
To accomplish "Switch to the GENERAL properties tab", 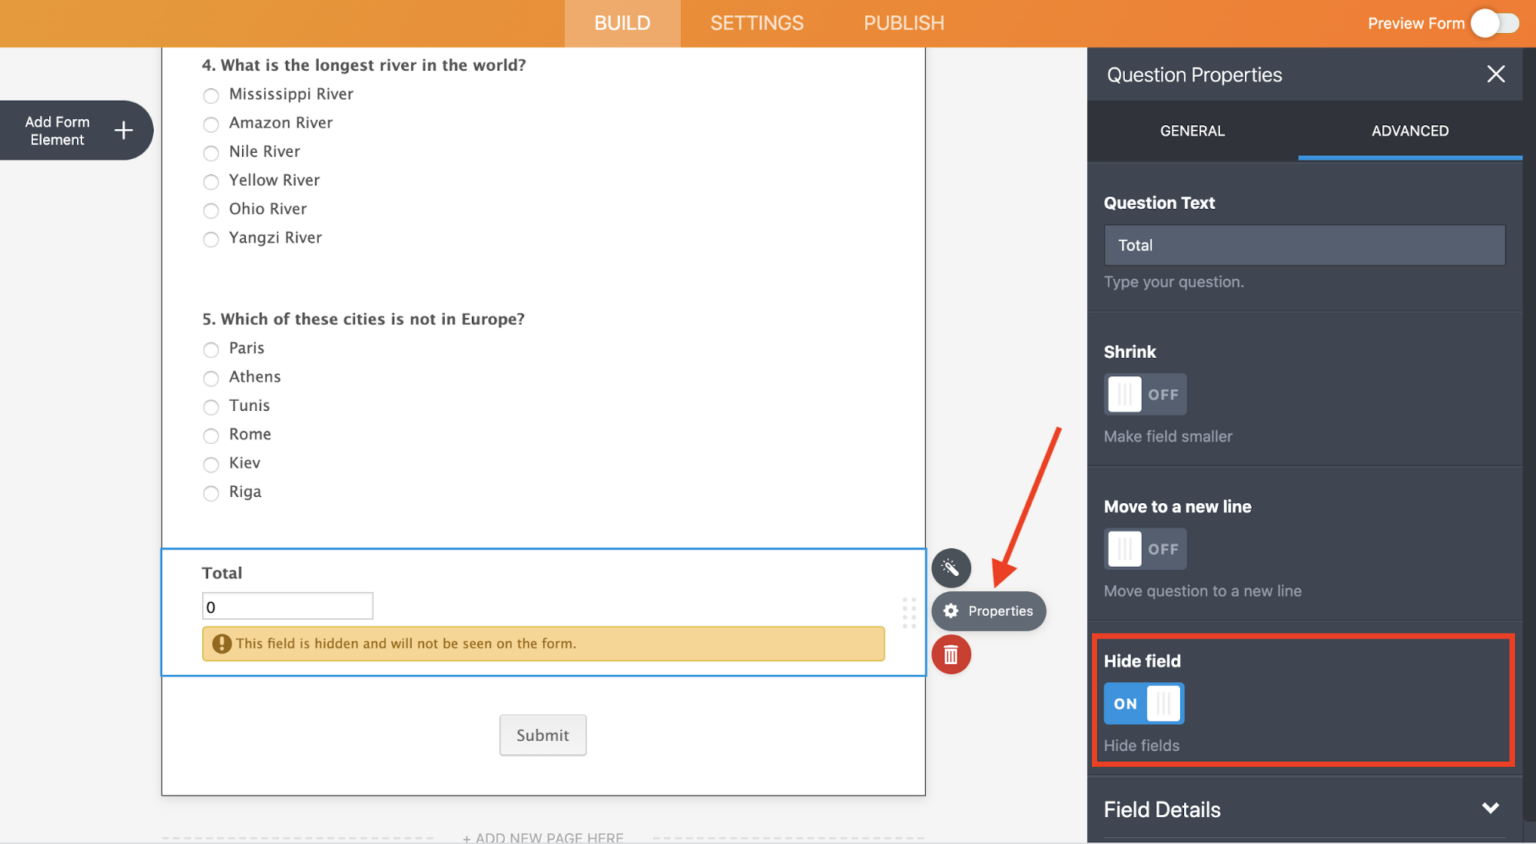I will click(x=1191, y=131).
